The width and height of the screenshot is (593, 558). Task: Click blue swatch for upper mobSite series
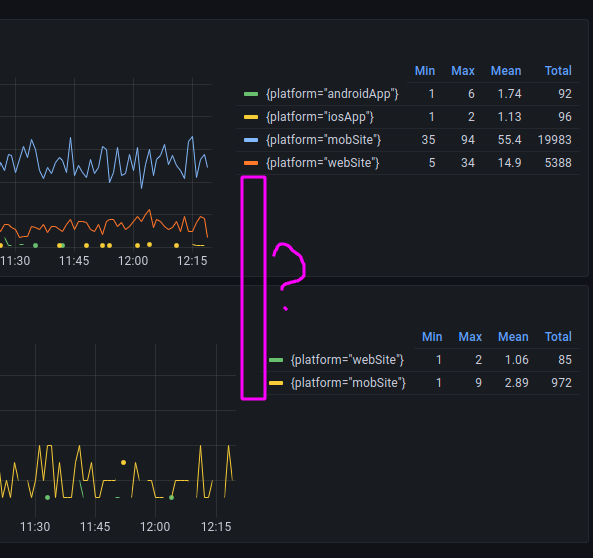[251, 140]
